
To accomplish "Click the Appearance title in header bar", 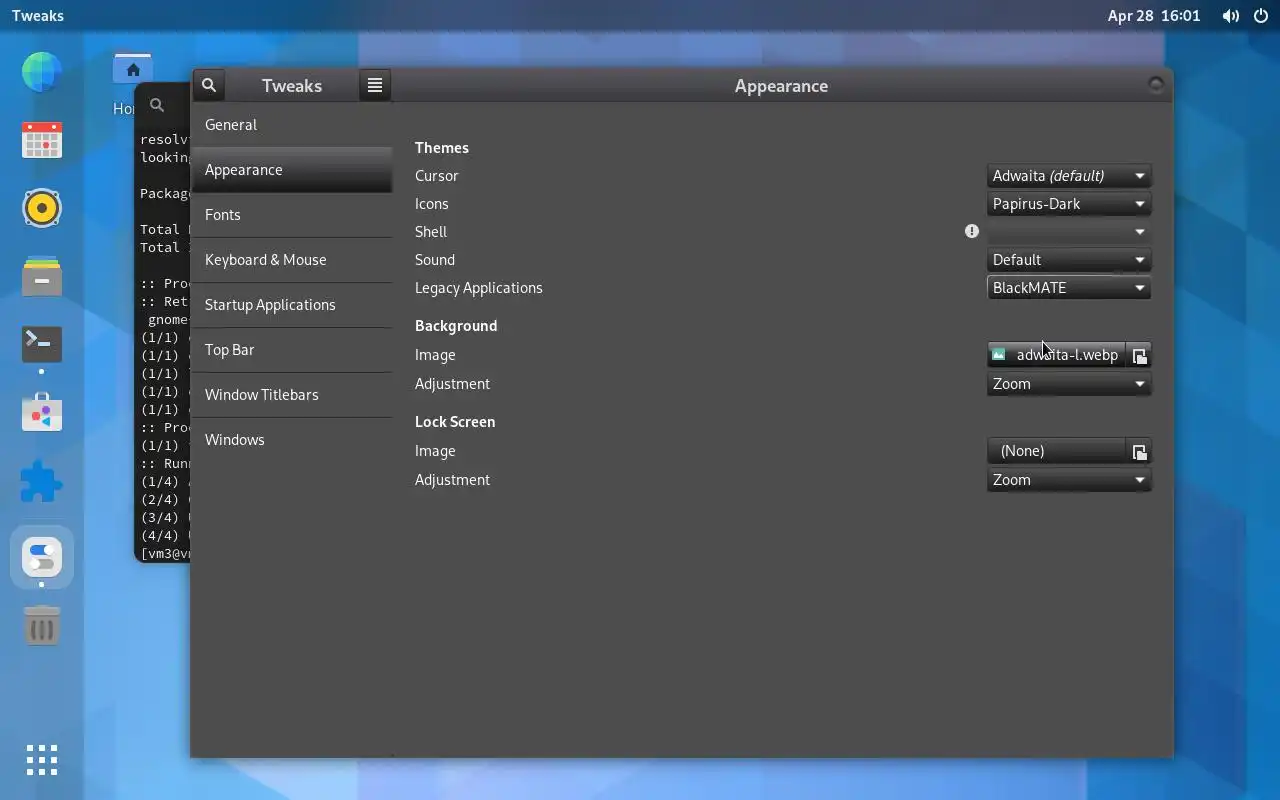I will (781, 86).
